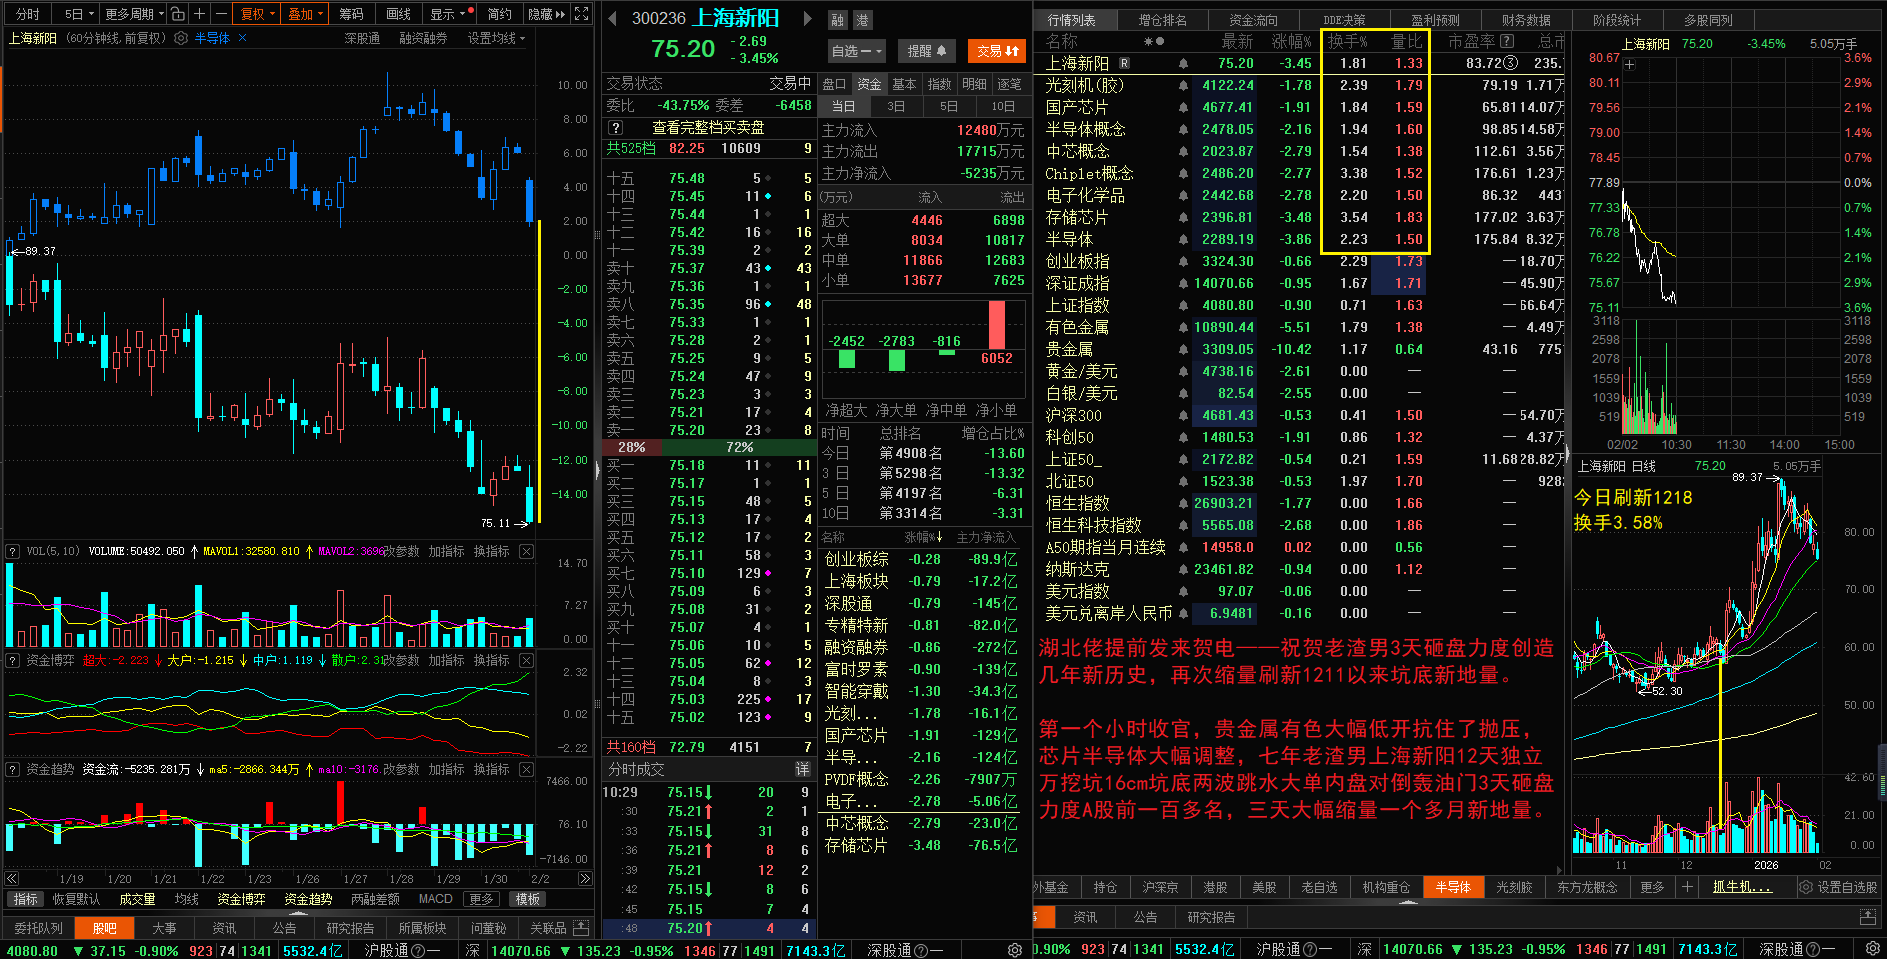
Task: Click the 市盈率 help question icon
Action: 1507,41
